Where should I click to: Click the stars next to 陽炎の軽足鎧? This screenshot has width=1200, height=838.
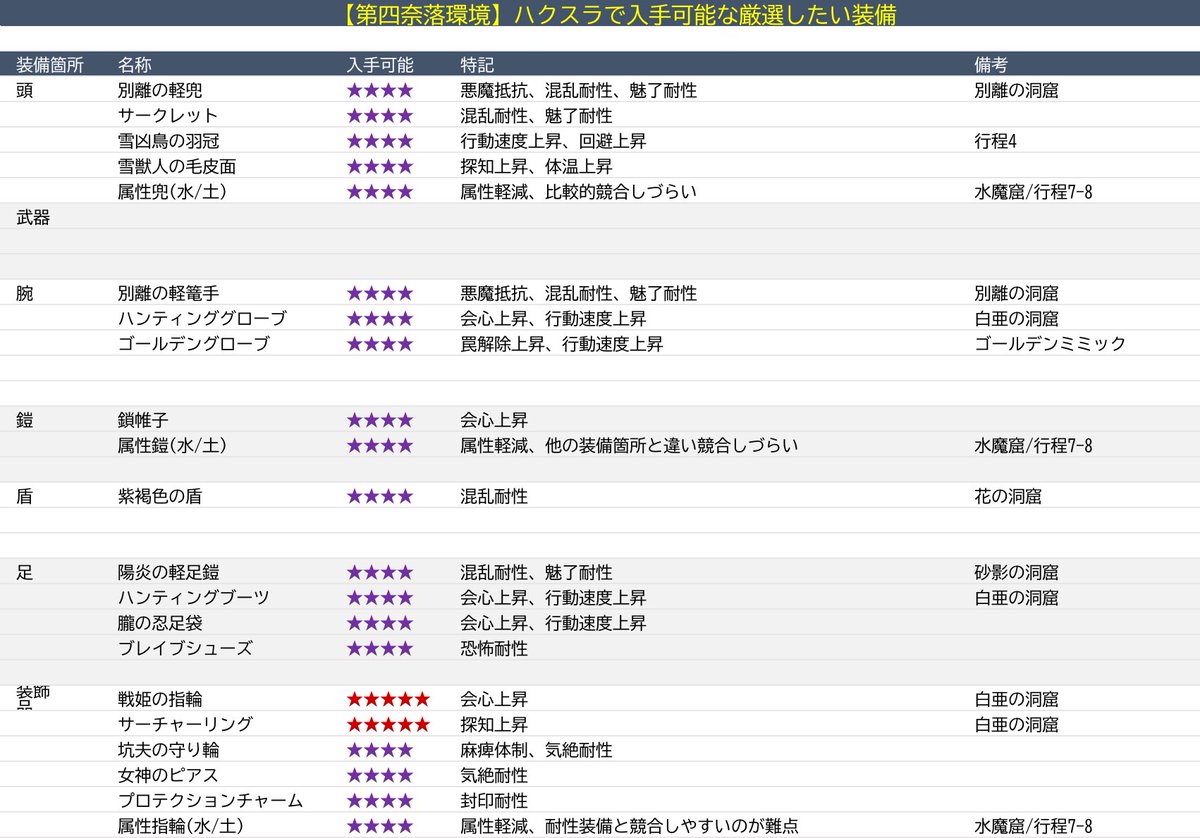click(376, 572)
